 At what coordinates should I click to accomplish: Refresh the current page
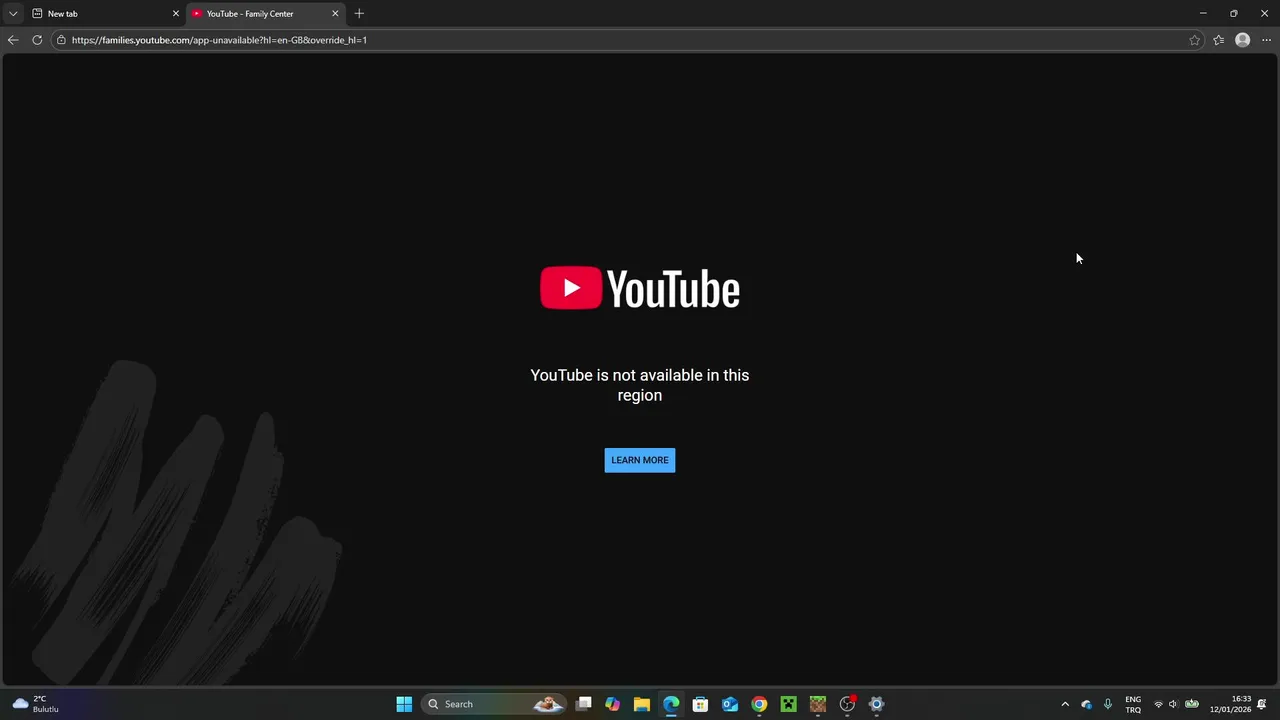point(37,40)
